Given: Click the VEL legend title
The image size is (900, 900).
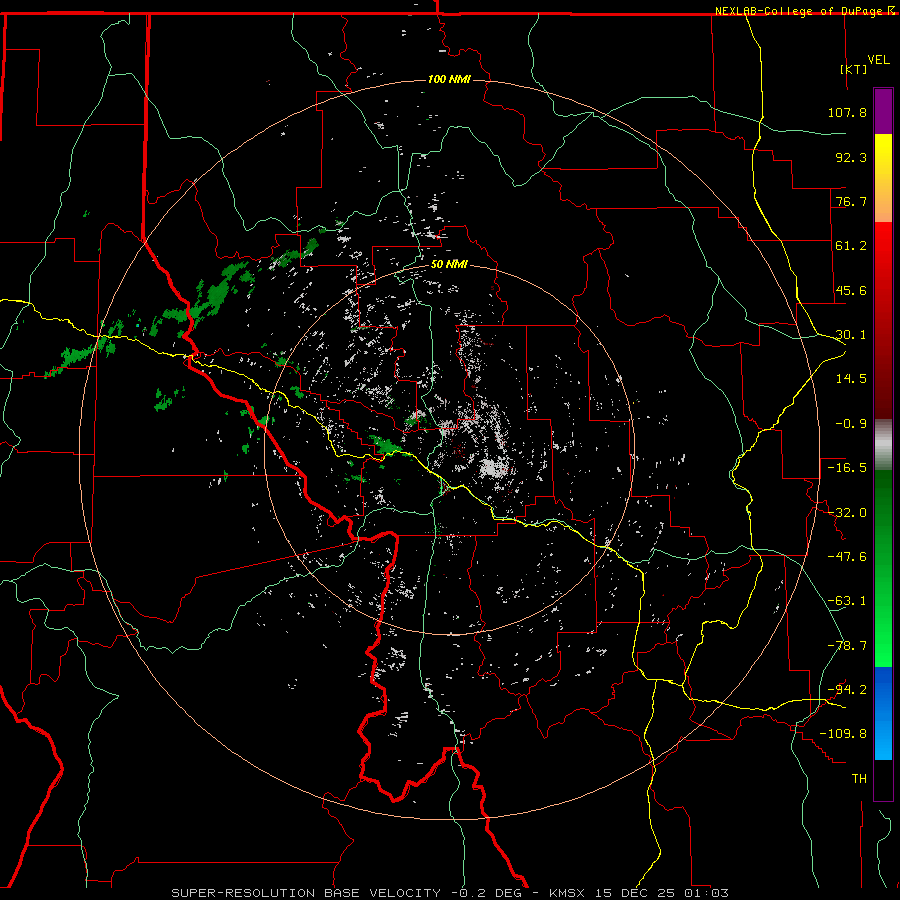Looking at the screenshot, I should pyautogui.click(x=878, y=60).
